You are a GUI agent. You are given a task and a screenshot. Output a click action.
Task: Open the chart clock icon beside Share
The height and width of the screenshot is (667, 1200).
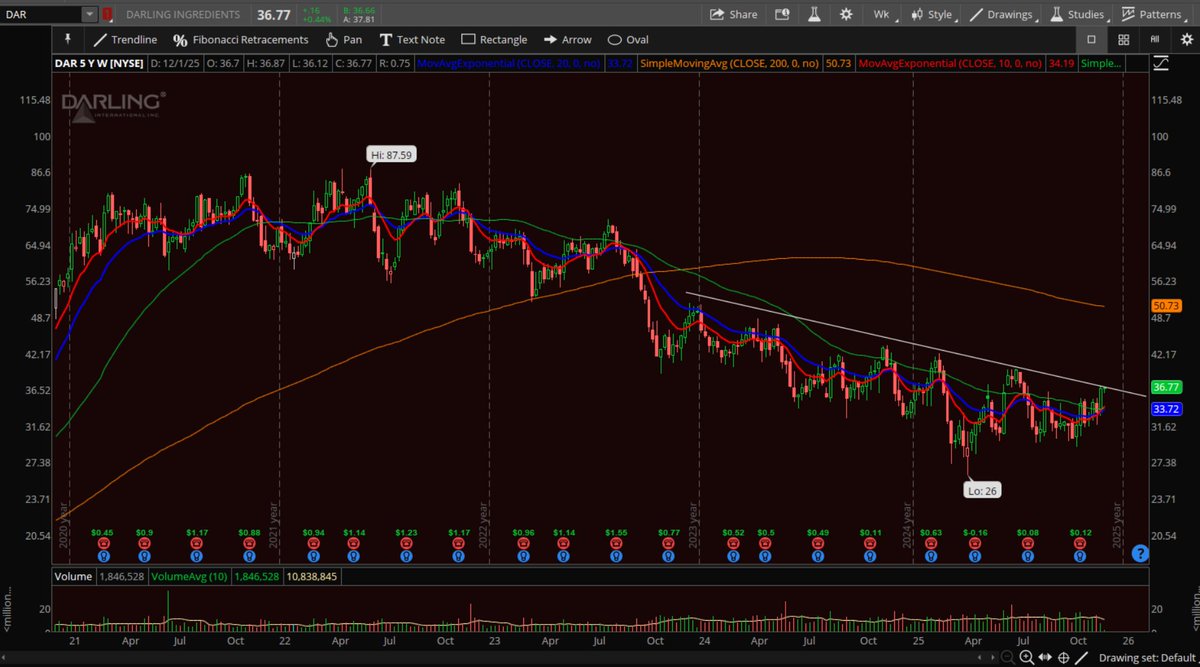(782, 14)
